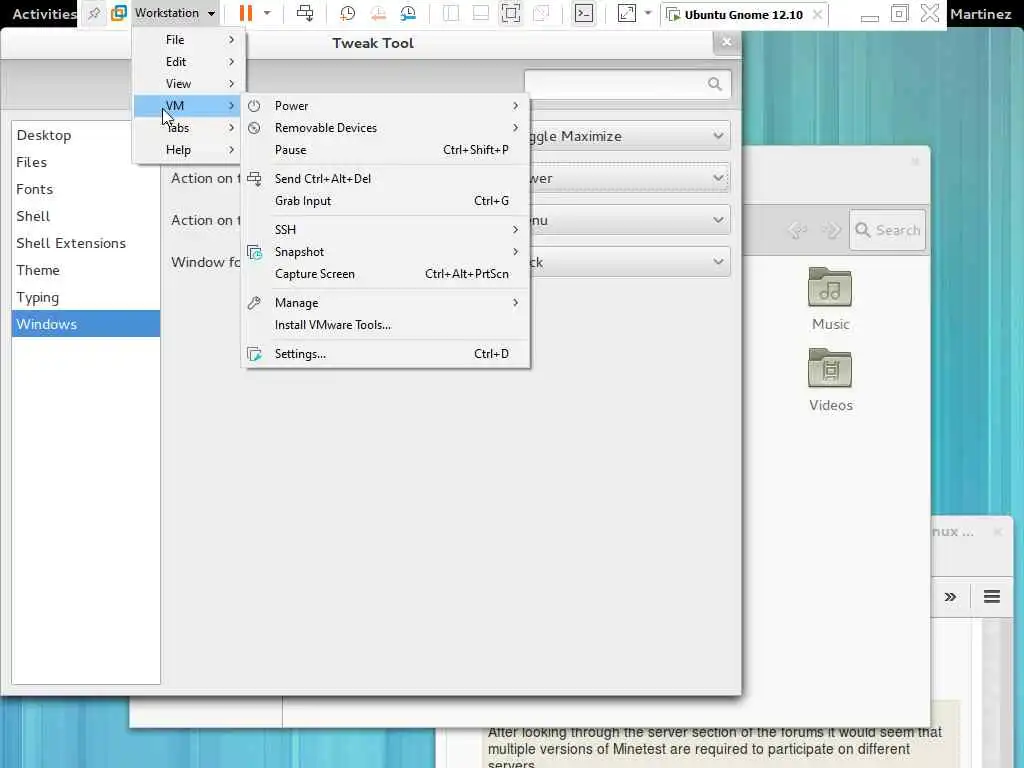The image size is (1024, 768).
Task: Open snapshot manager toolbar icon
Action: (408, 13)
